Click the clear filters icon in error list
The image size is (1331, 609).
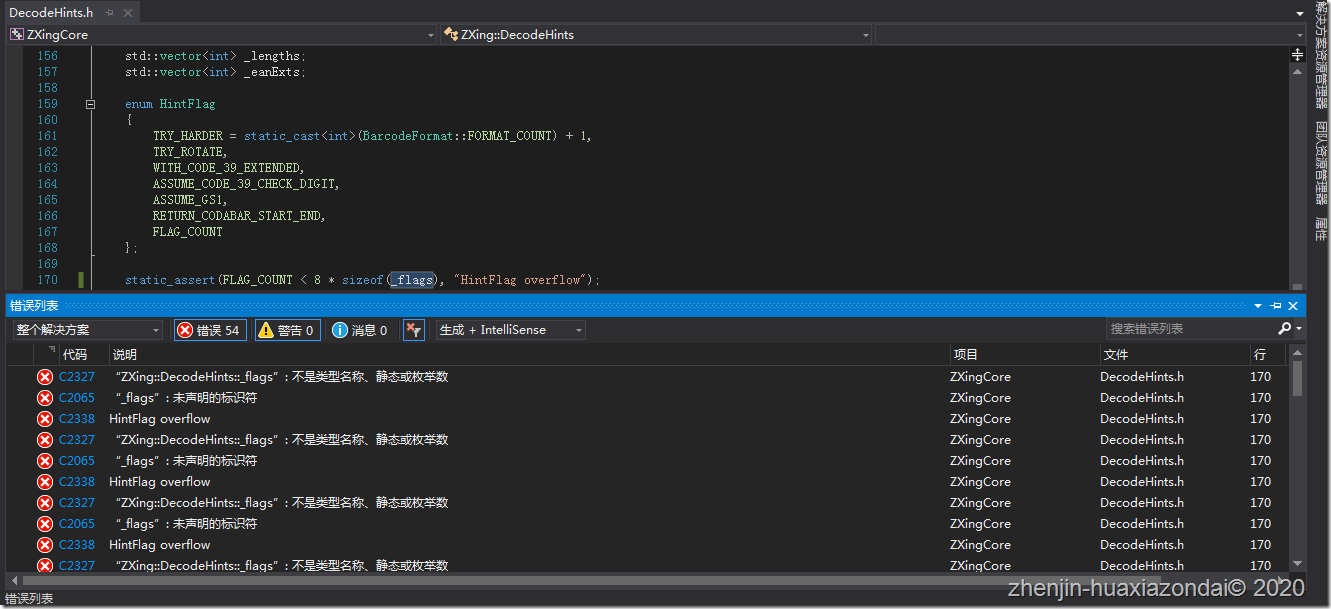click(x=413, y=330)
